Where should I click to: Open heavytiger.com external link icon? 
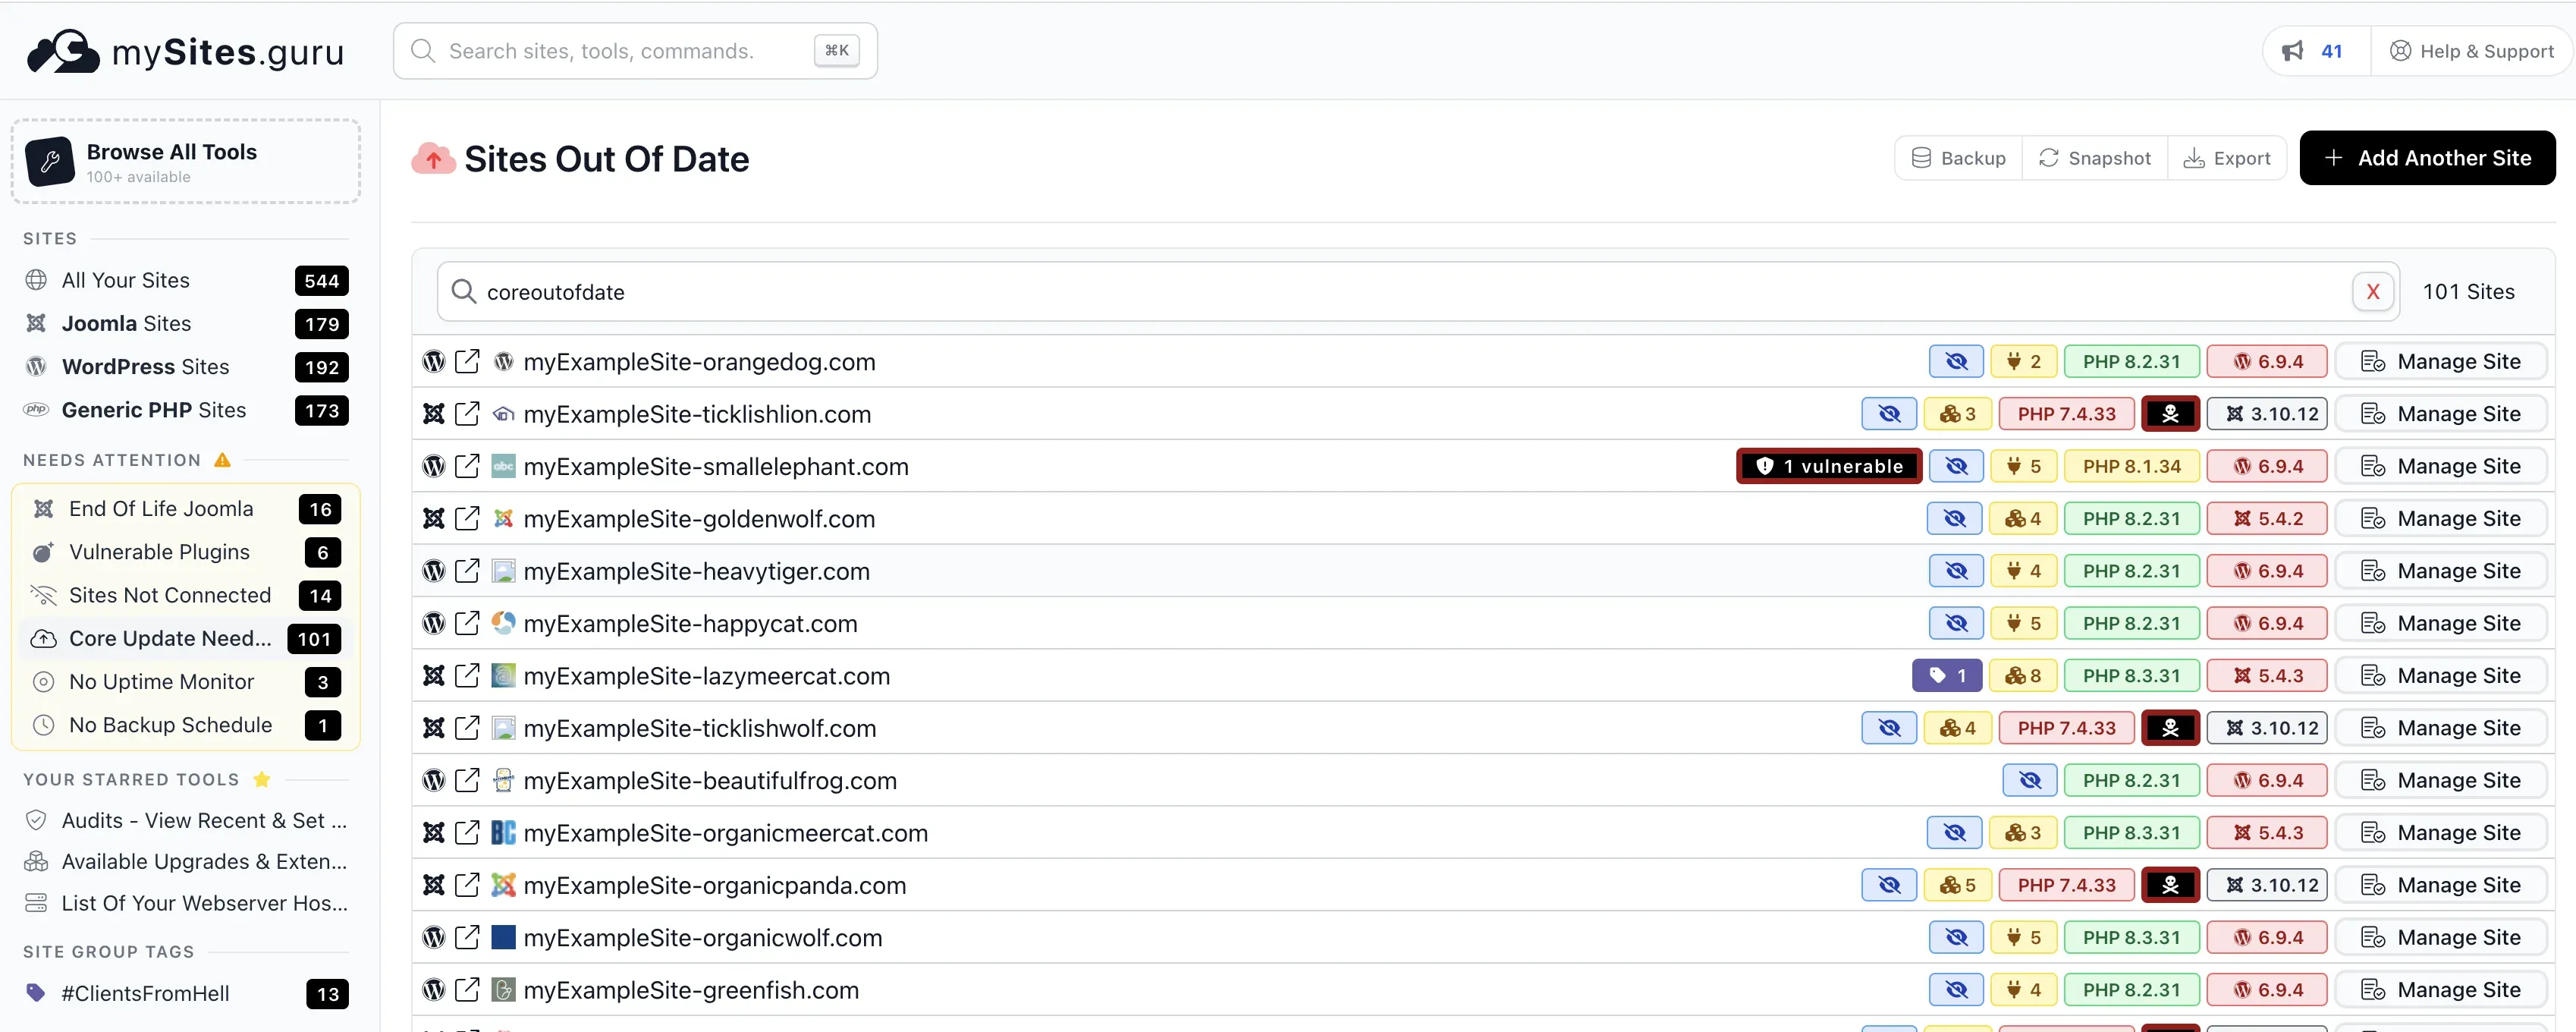coord(467,571)
